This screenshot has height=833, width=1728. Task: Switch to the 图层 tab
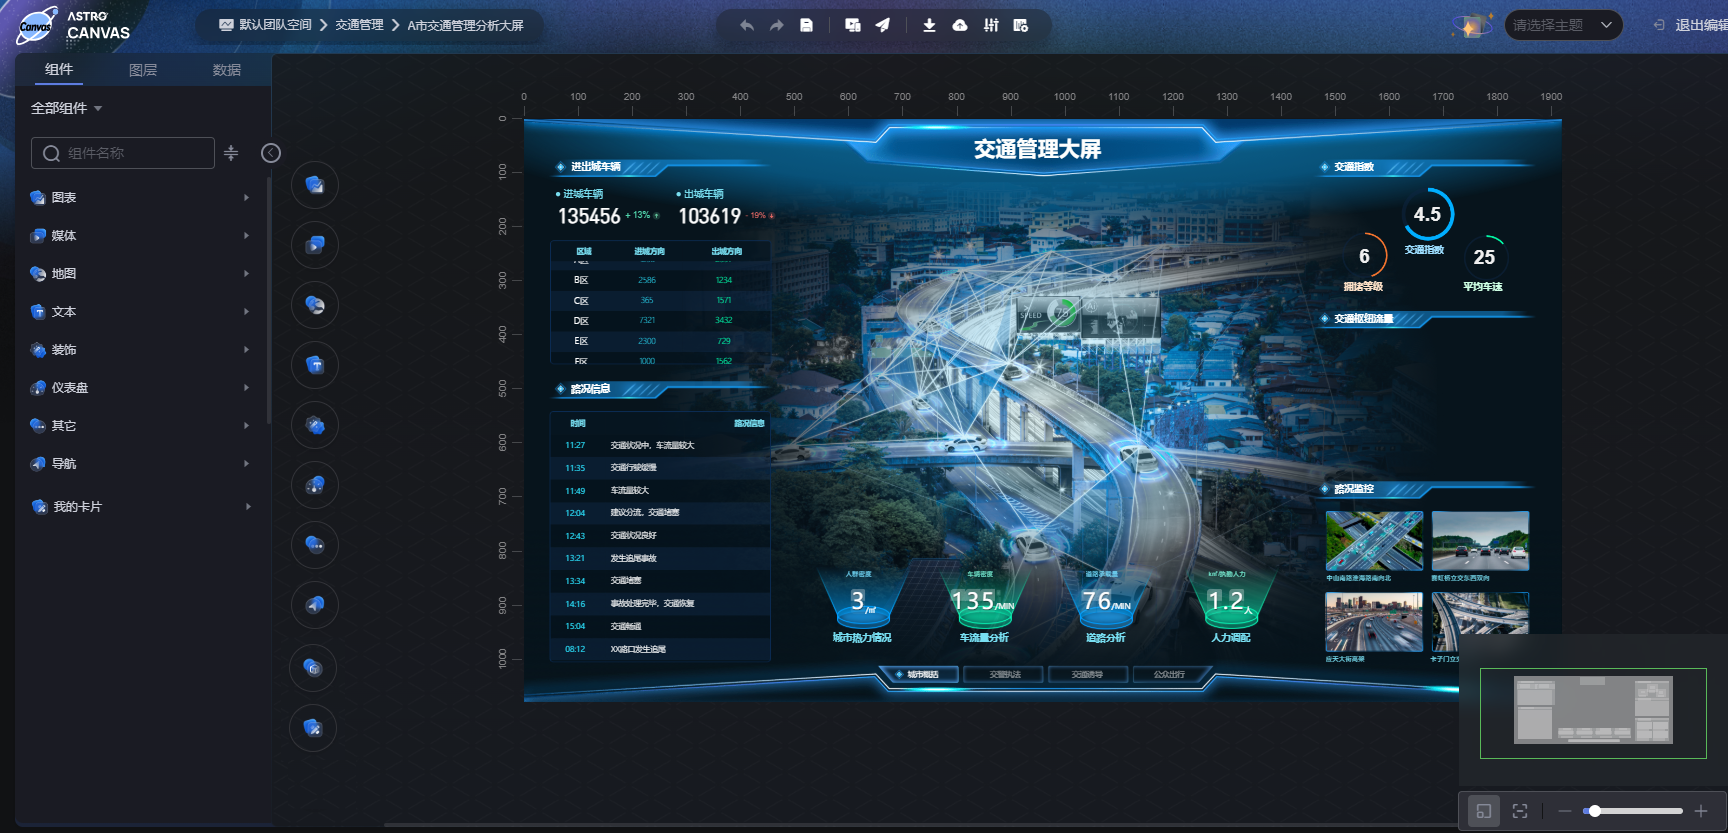(x=143, y=70)
